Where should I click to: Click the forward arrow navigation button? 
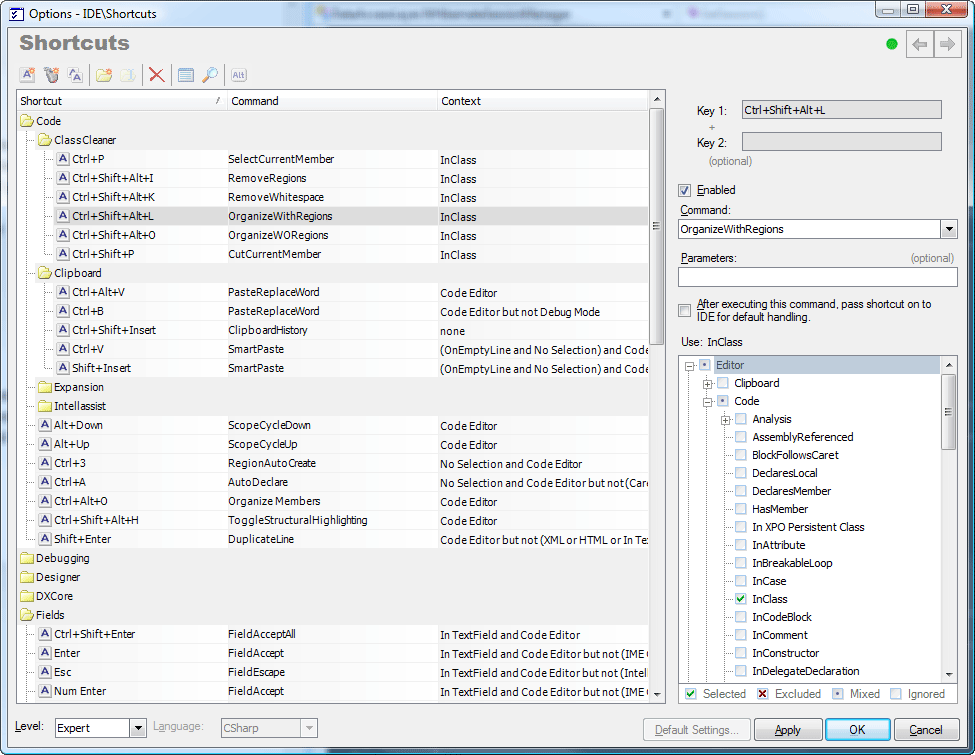tap(947, 45)
